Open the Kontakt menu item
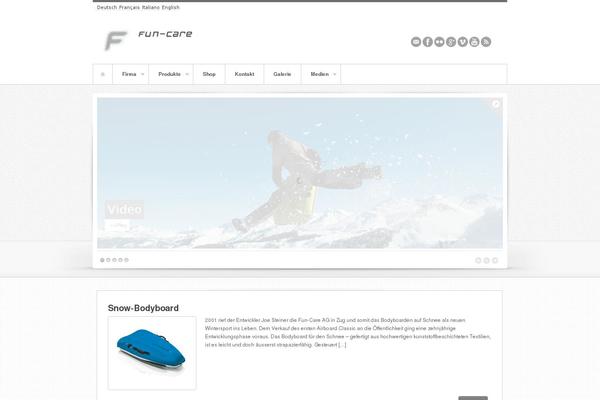This screenshot has width=600, height=400. [x=245, y=74]
